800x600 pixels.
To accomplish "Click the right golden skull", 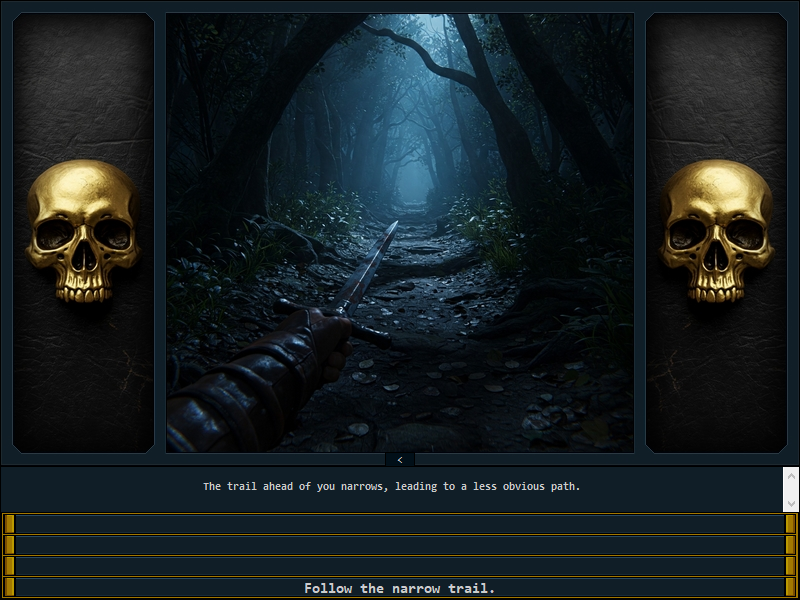I will pos(717,231).
